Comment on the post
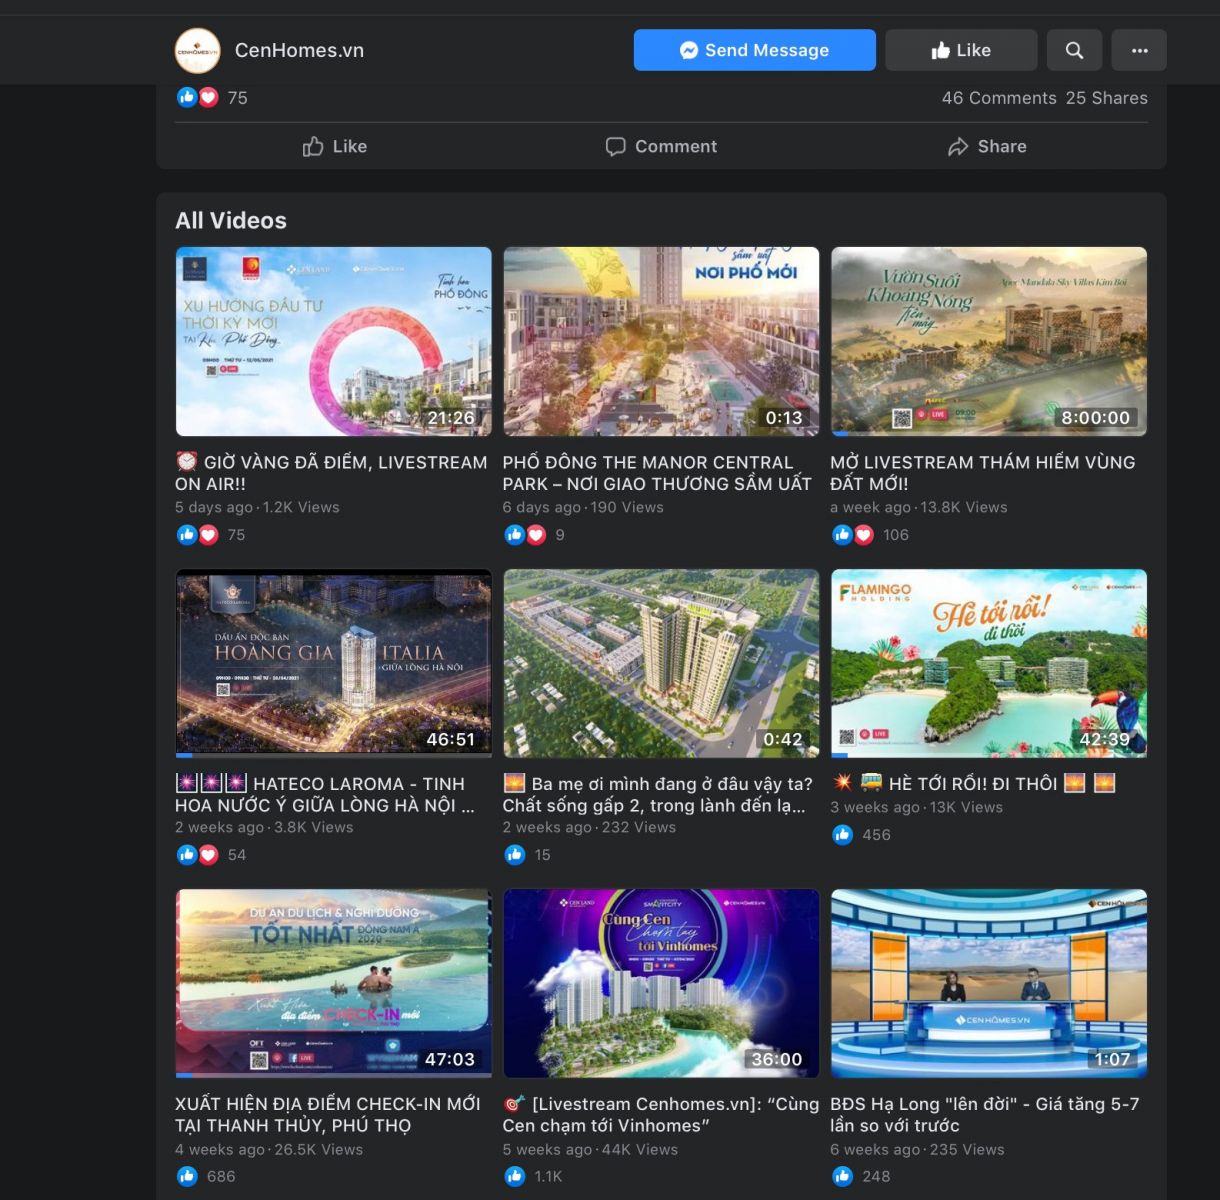This screenshot has width=1220, height=1200. tap(661, 146)
